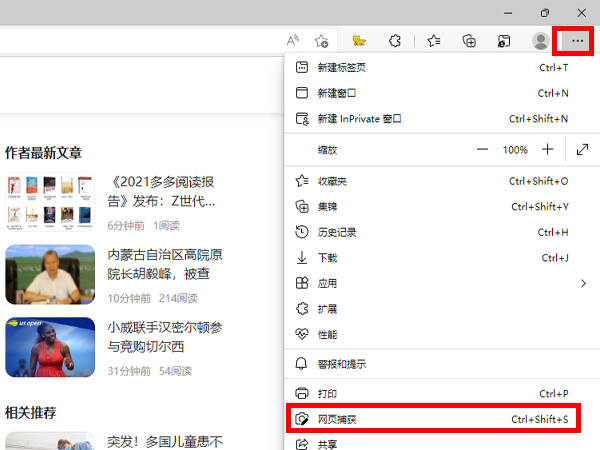Click the yellow cat extension icon

click(x=359, y=41)
